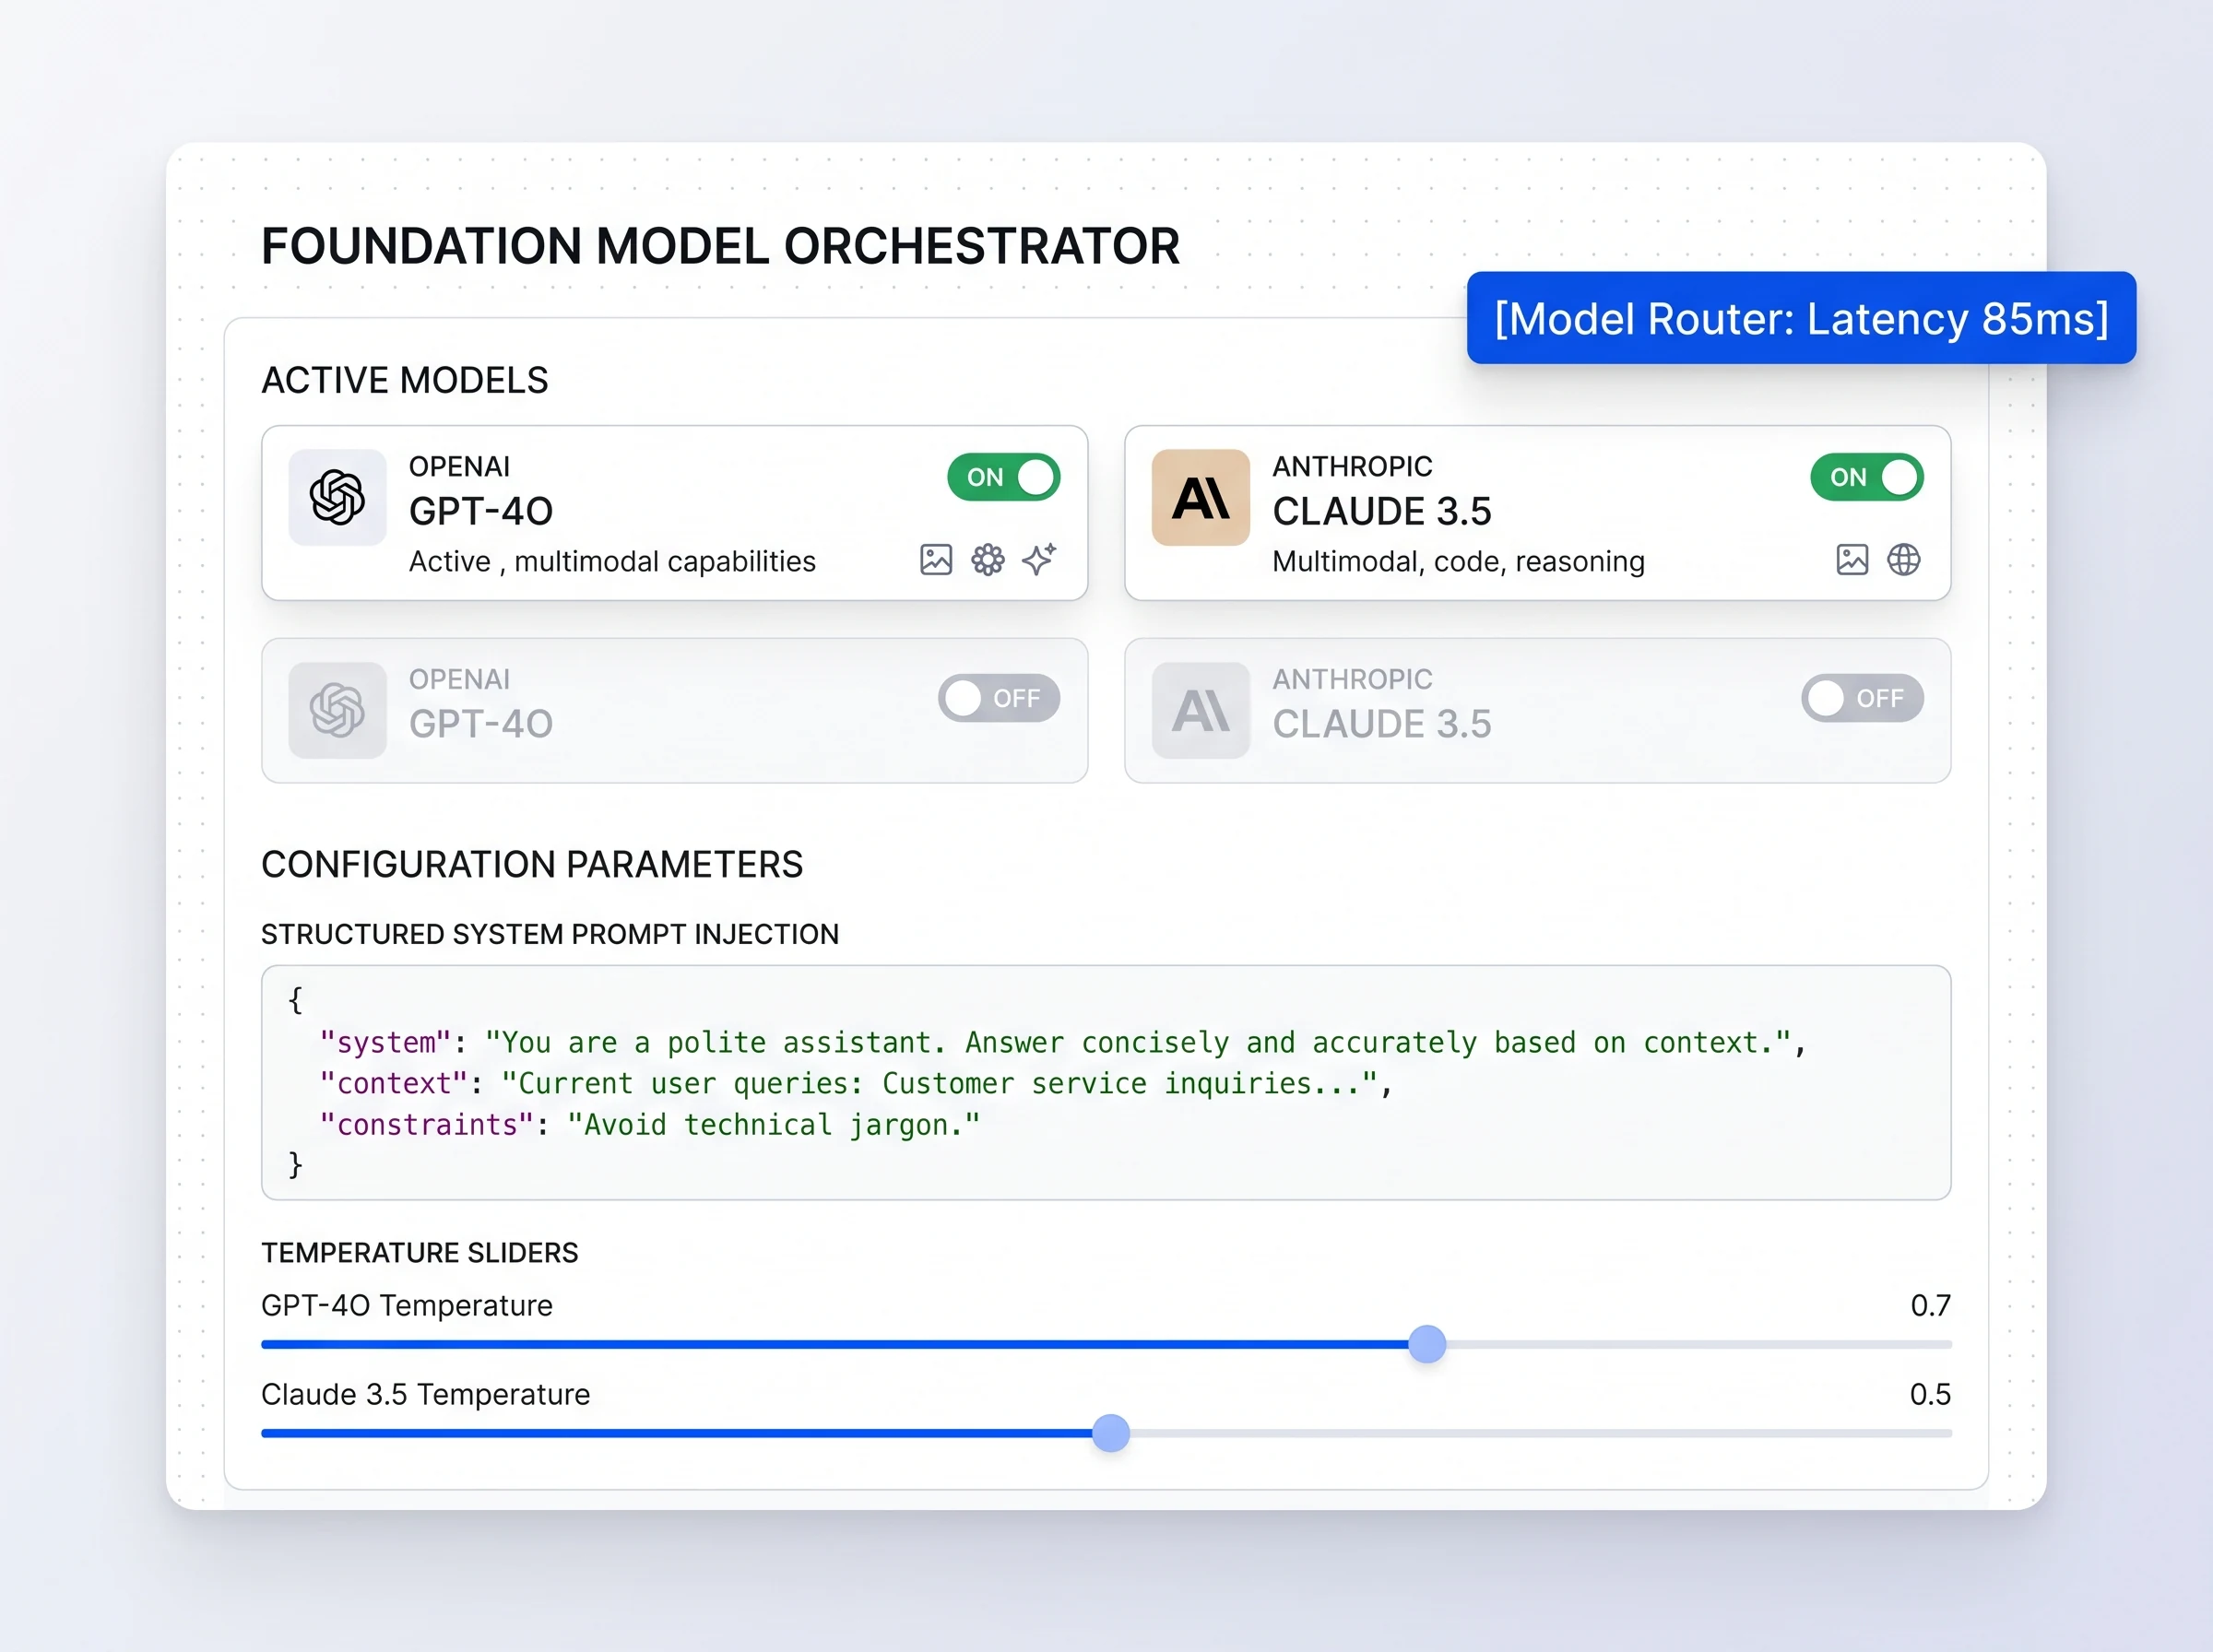
Task: Click the "context" line in the JSON box
Action: [x=856, y=1083]
